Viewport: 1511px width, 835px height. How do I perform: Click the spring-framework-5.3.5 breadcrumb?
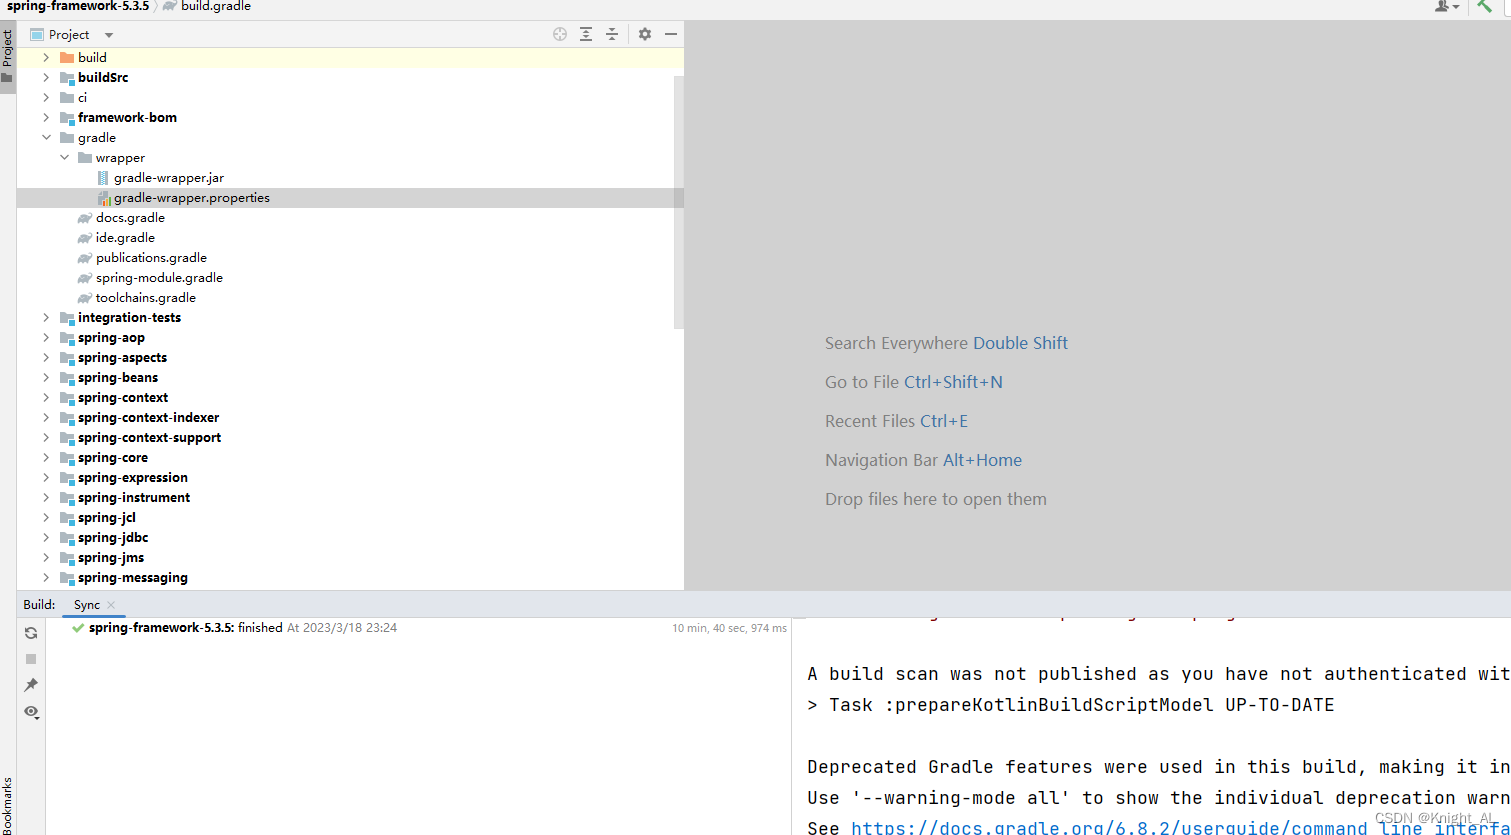tap(78, 6)
